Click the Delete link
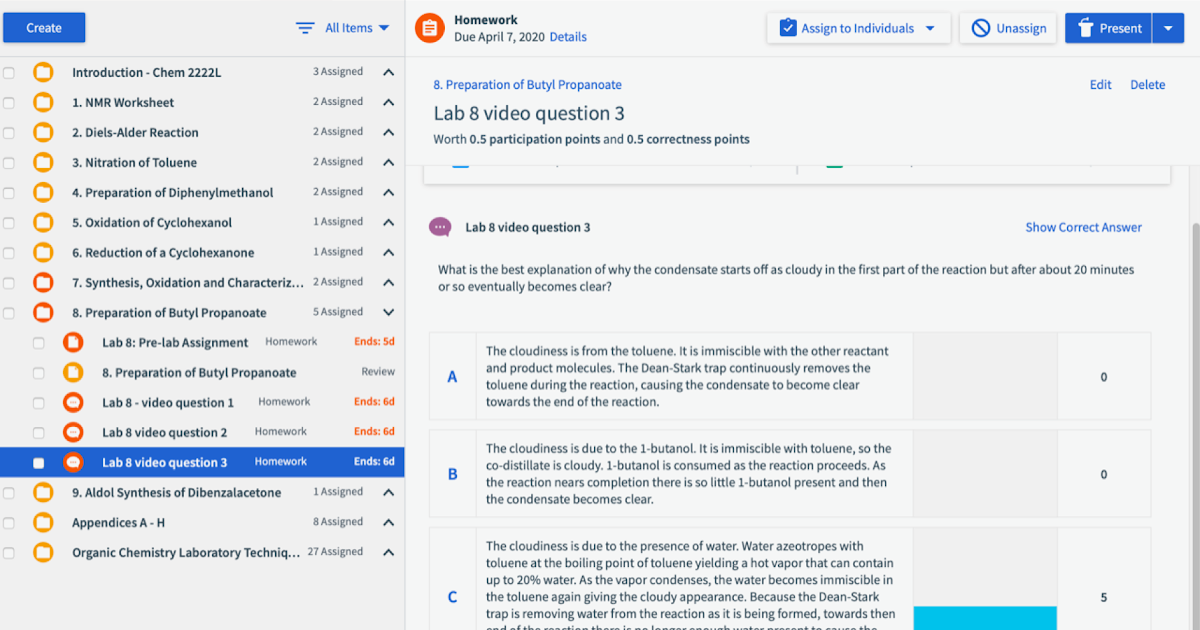Image resolution: width=1200 pixels, height=630 pixels. coord(1147,85)
